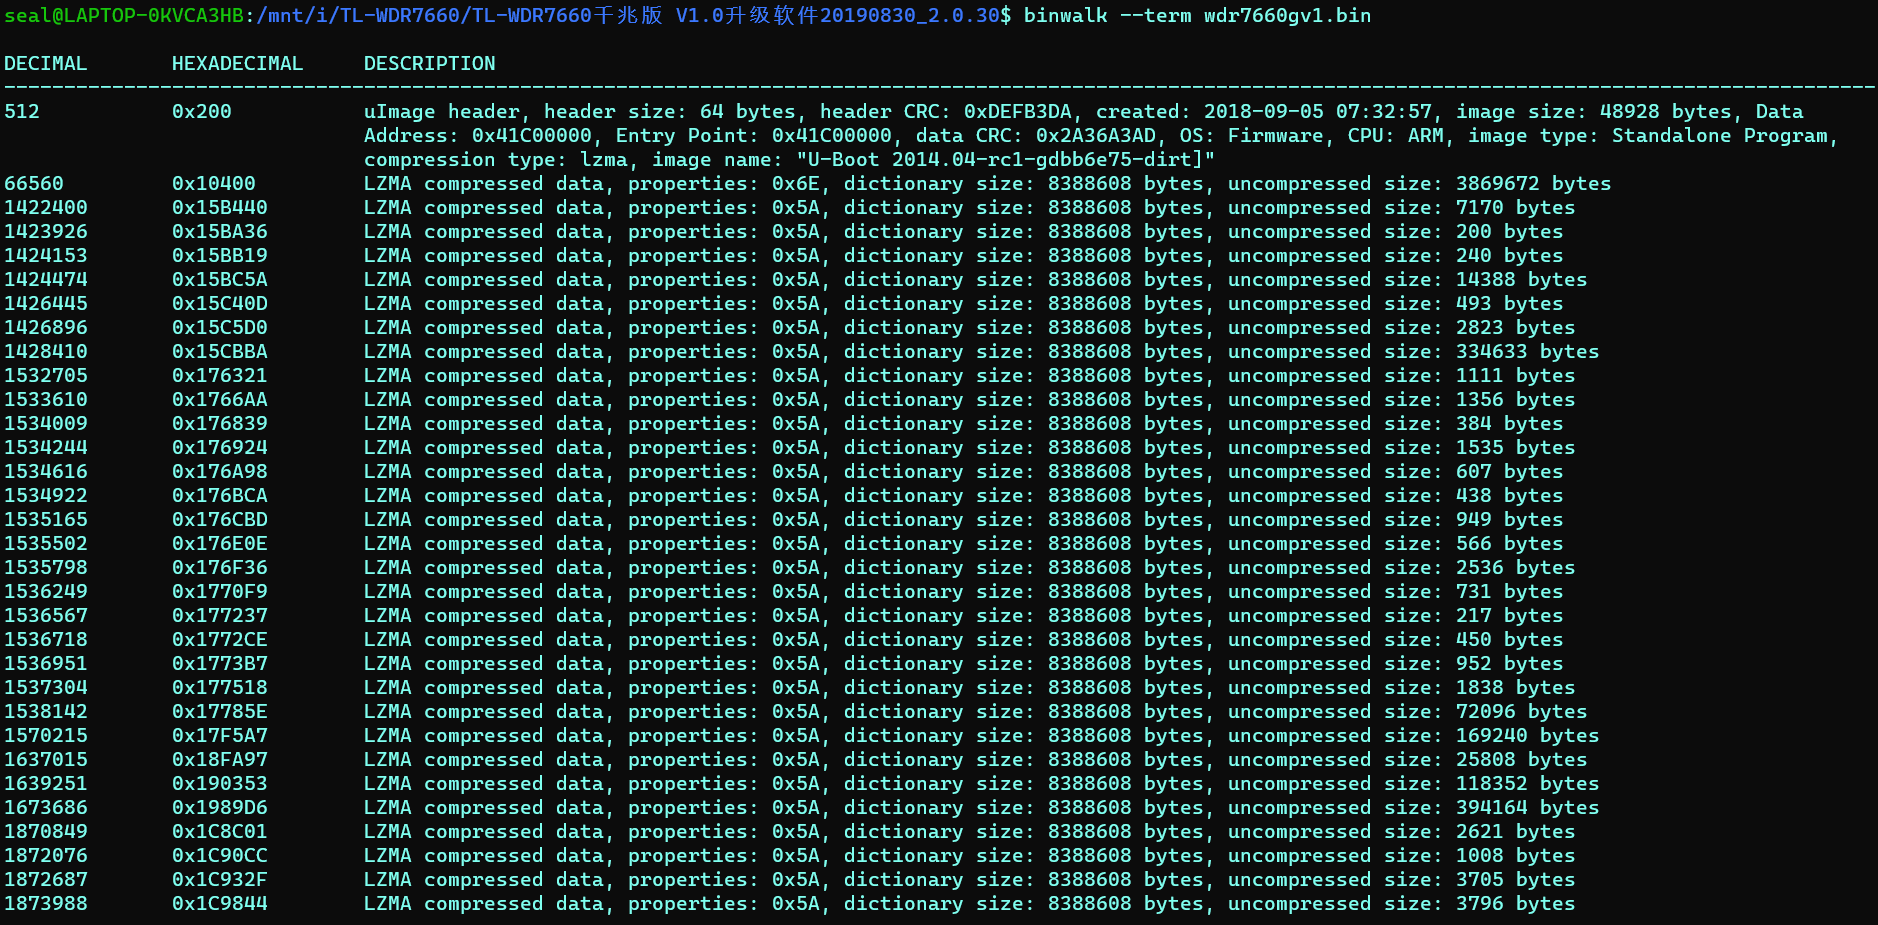Click header CRC value 0xDEFB3DA

pos(1017,111)
